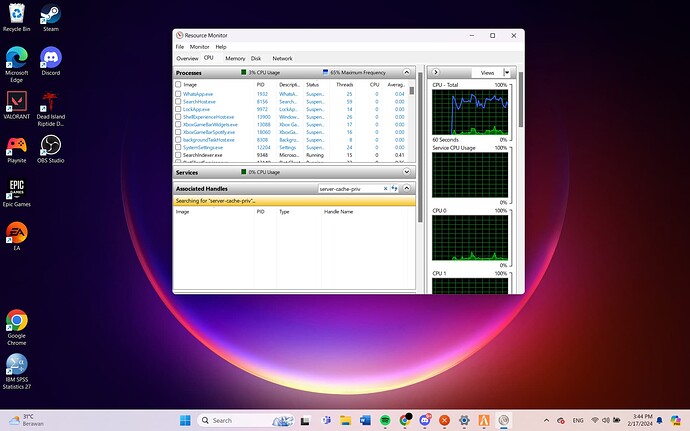Switch to the Memory tab
This screenshot has height=431, width=690.
coord(235,58)
